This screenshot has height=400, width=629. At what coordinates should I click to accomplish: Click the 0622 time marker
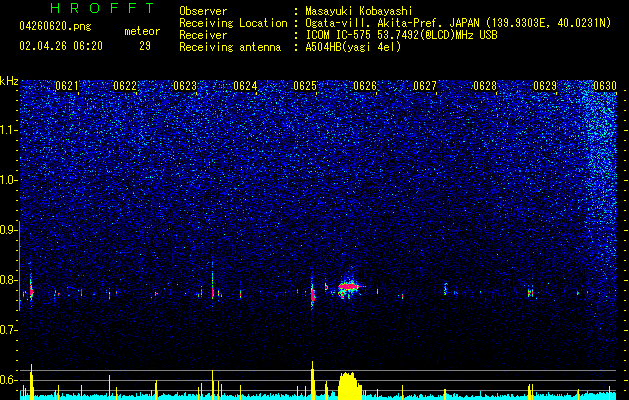coord(125,86)
